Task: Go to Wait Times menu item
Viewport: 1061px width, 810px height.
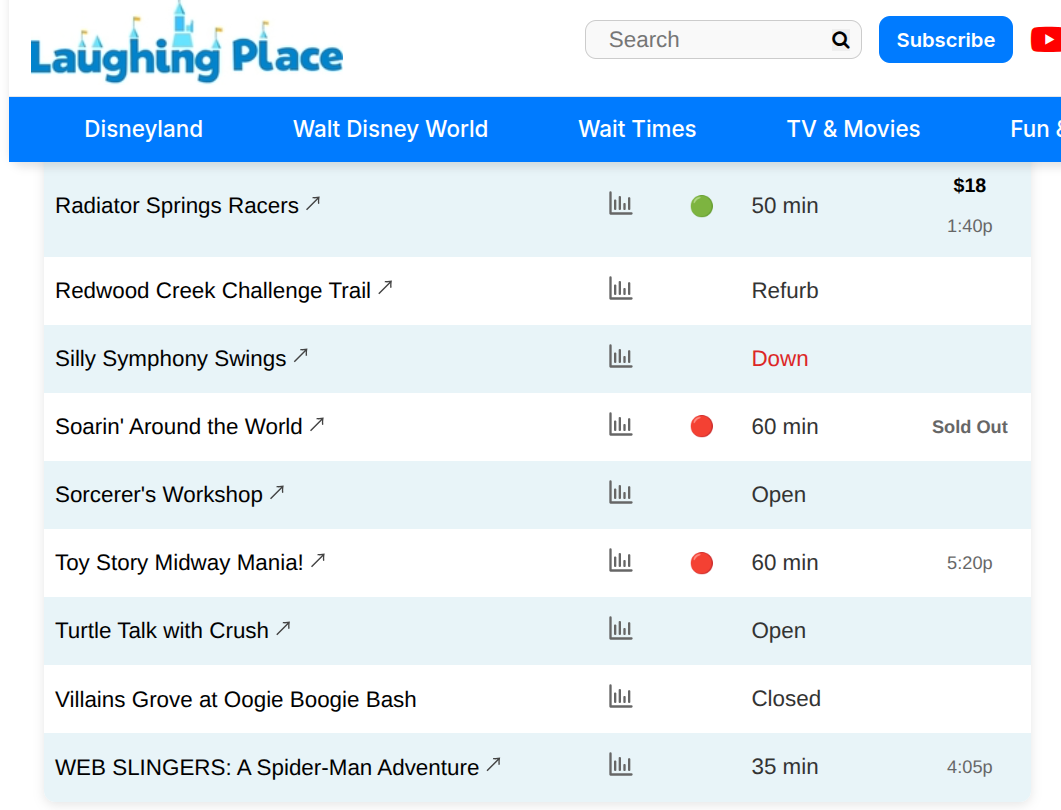Action: click(637, 129)
